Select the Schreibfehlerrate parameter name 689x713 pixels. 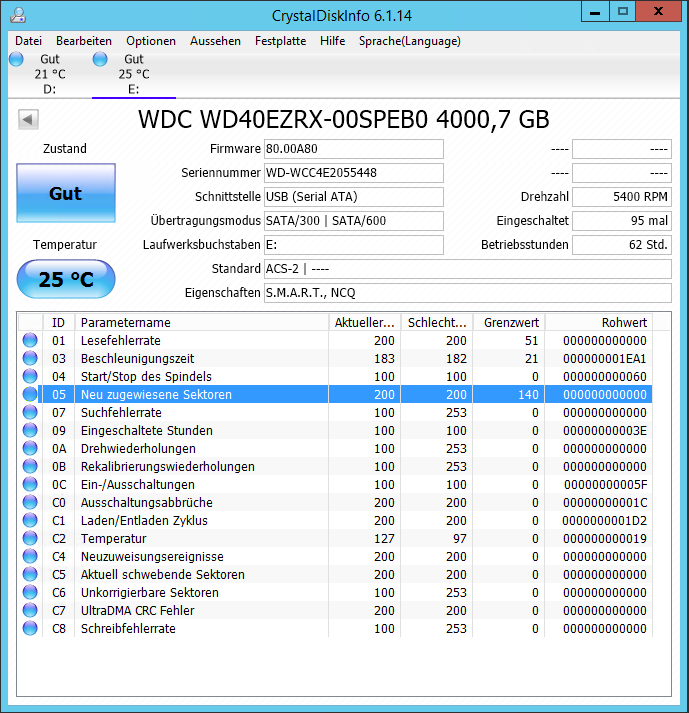(128, 629)
